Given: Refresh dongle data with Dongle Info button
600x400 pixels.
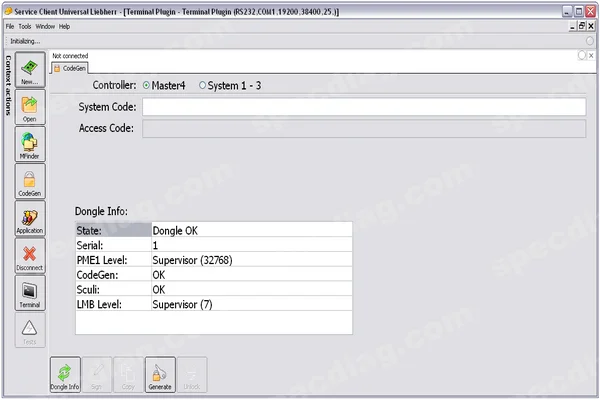Looking at the screenshot, I should pos(65,375).
